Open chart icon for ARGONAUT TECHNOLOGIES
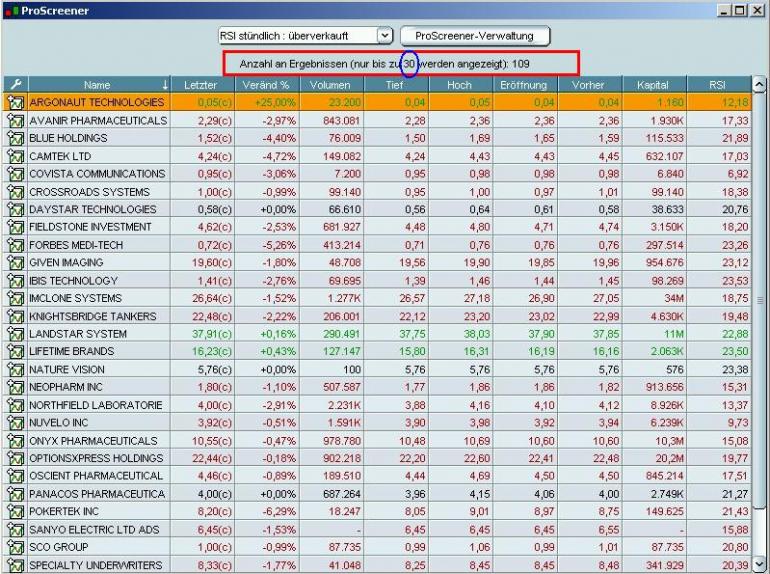The width and height of the screenshot is (770, 574). [x=14, y=103]
